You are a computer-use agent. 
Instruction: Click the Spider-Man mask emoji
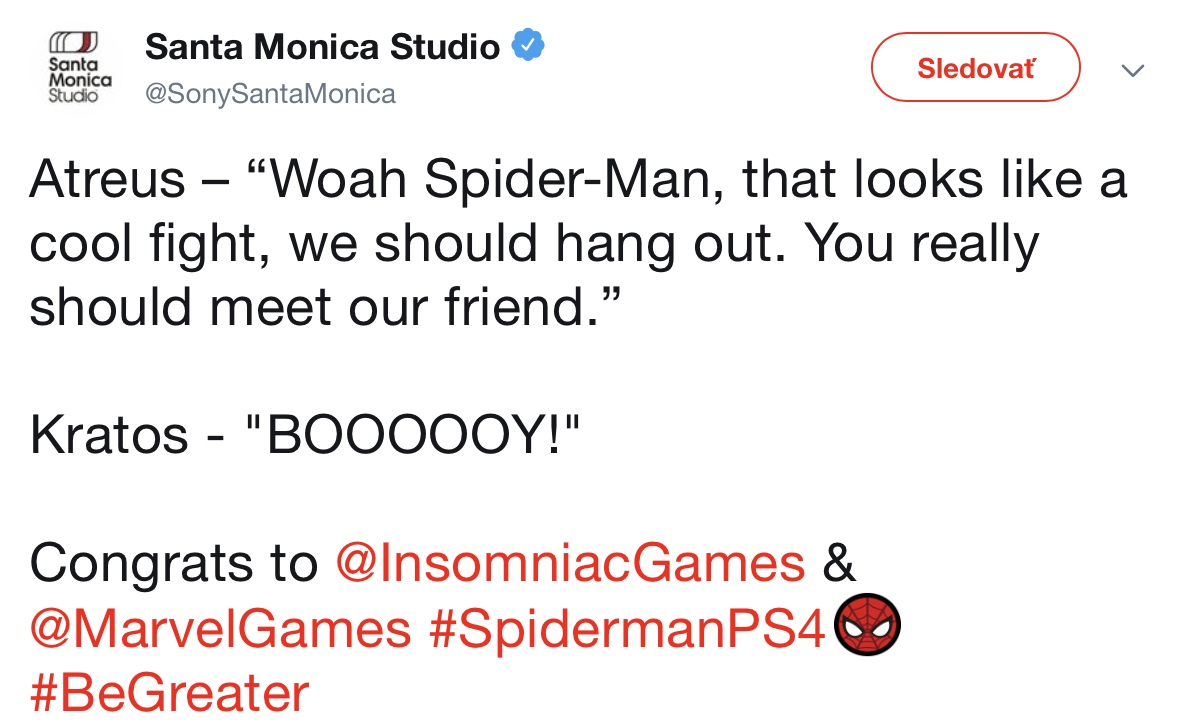pos(866,627)
